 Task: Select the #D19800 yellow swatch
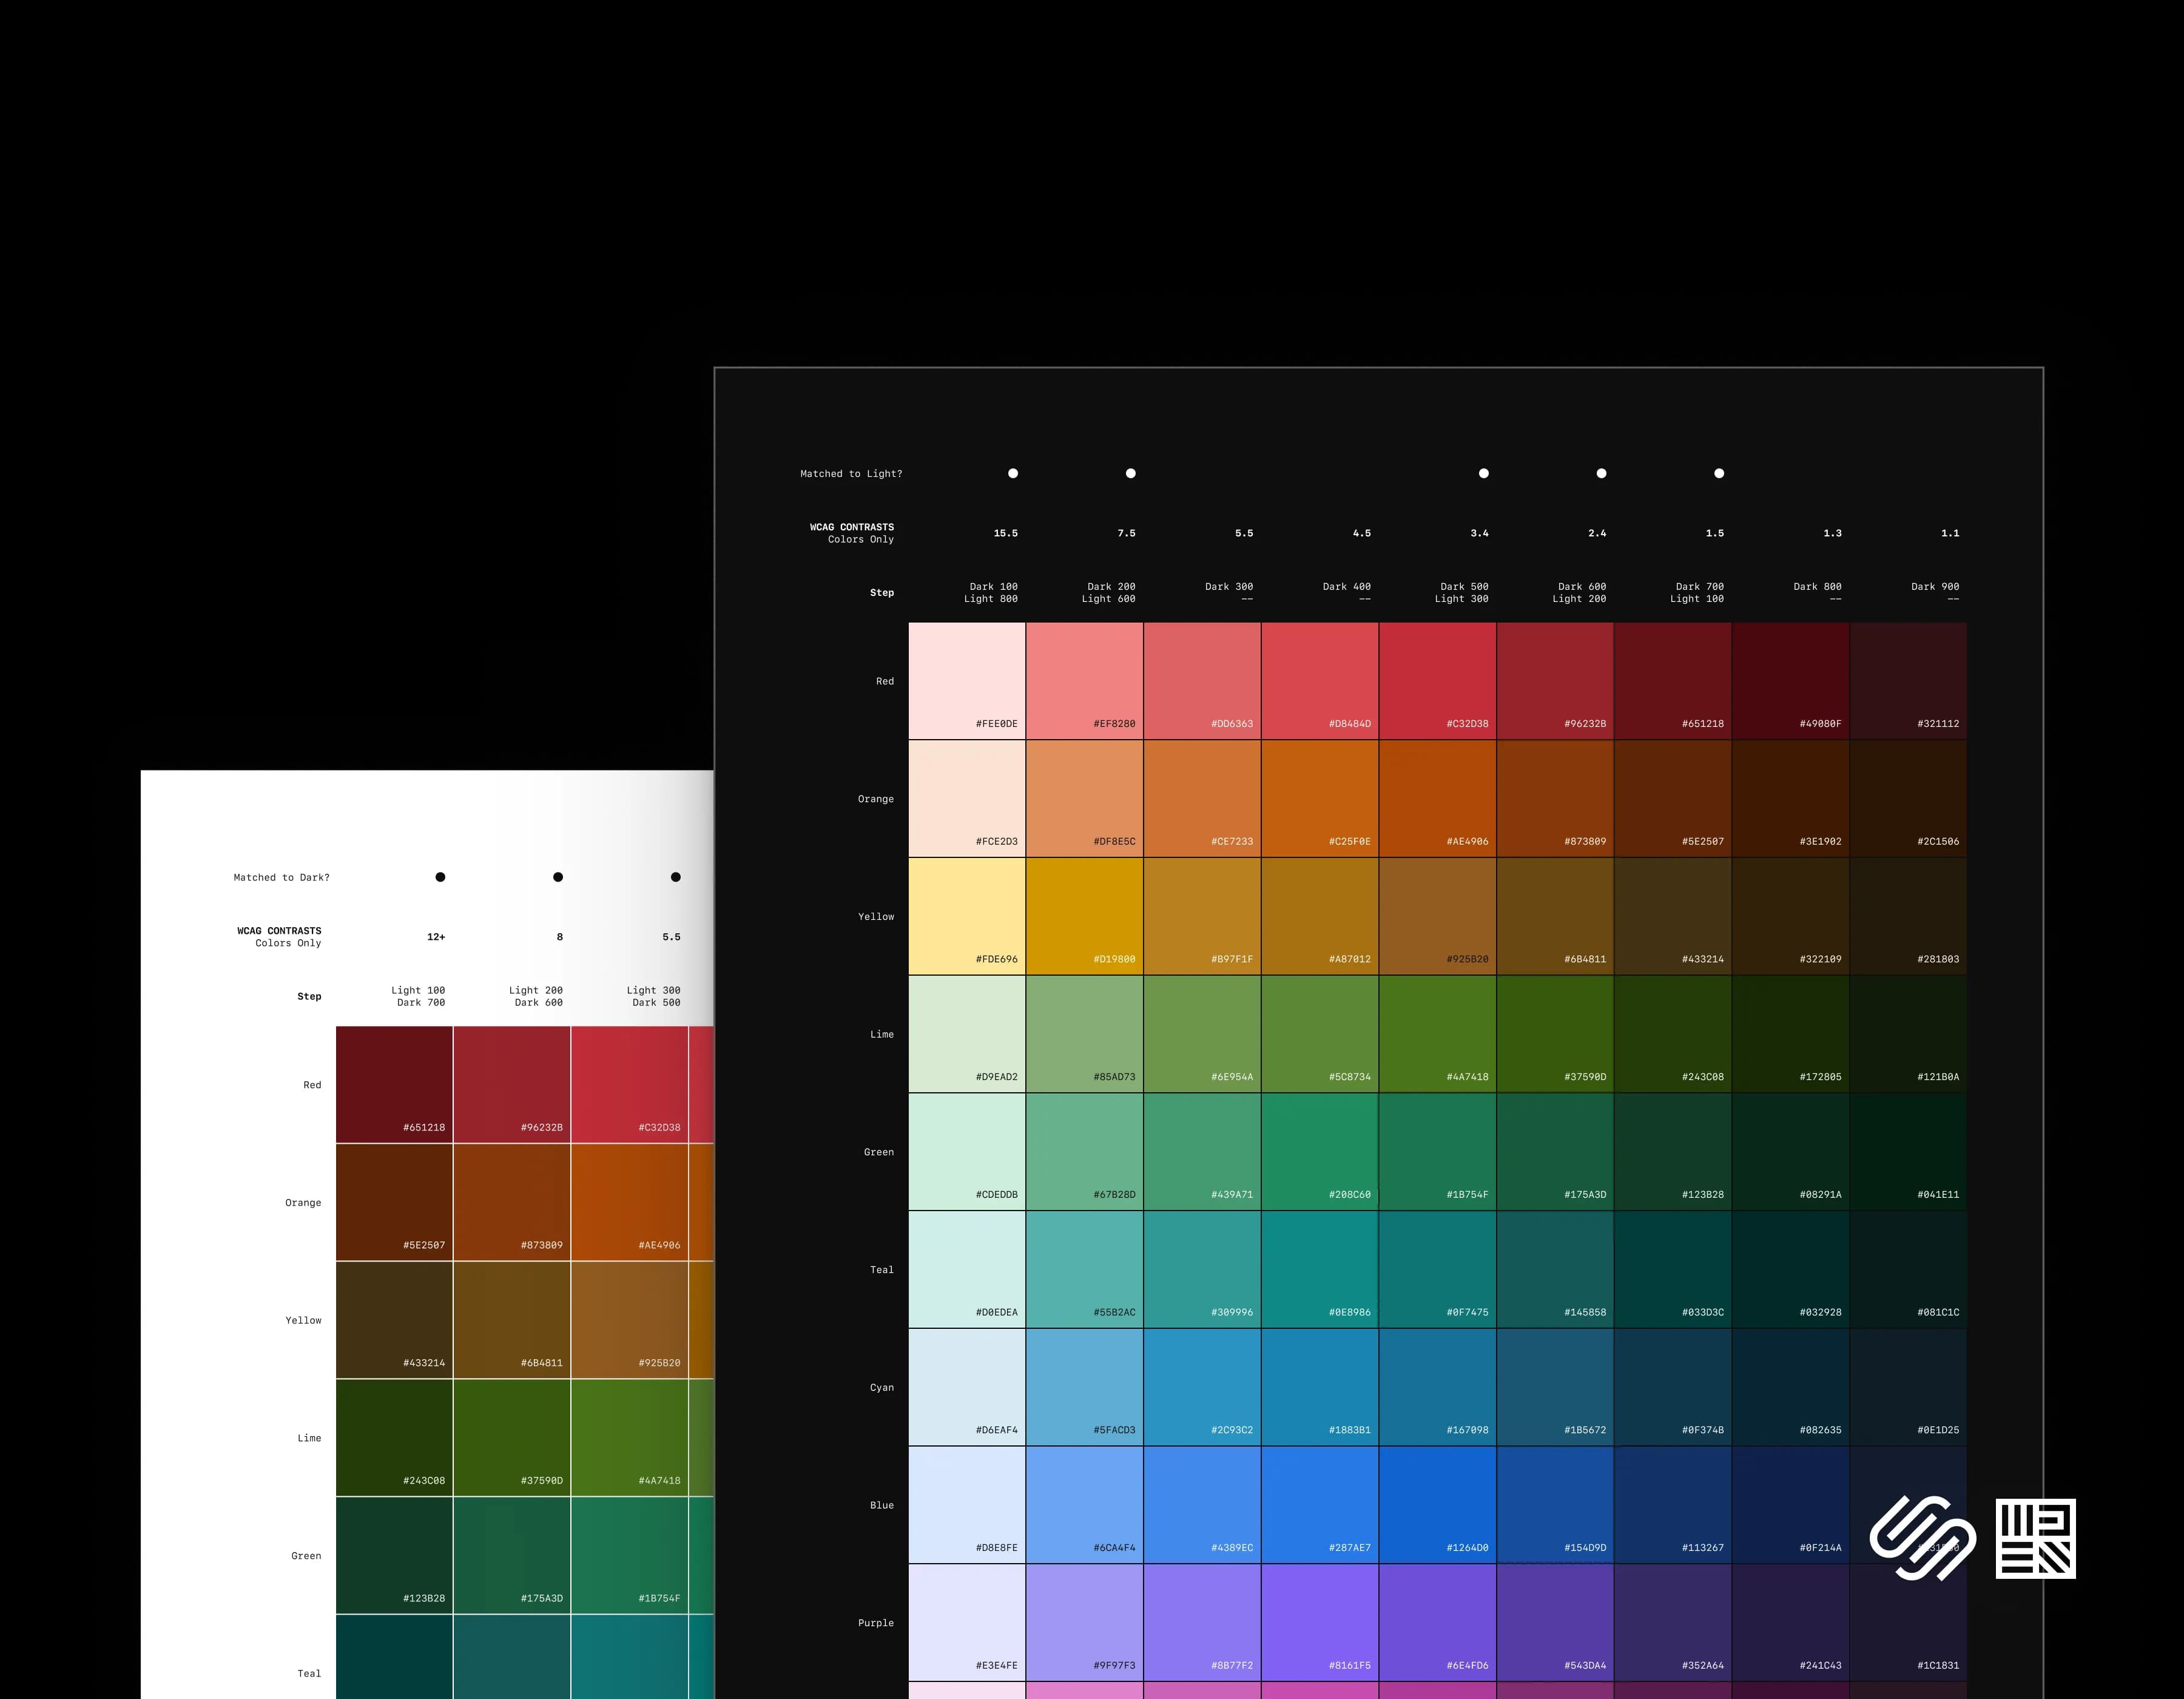click(1084, 916)
